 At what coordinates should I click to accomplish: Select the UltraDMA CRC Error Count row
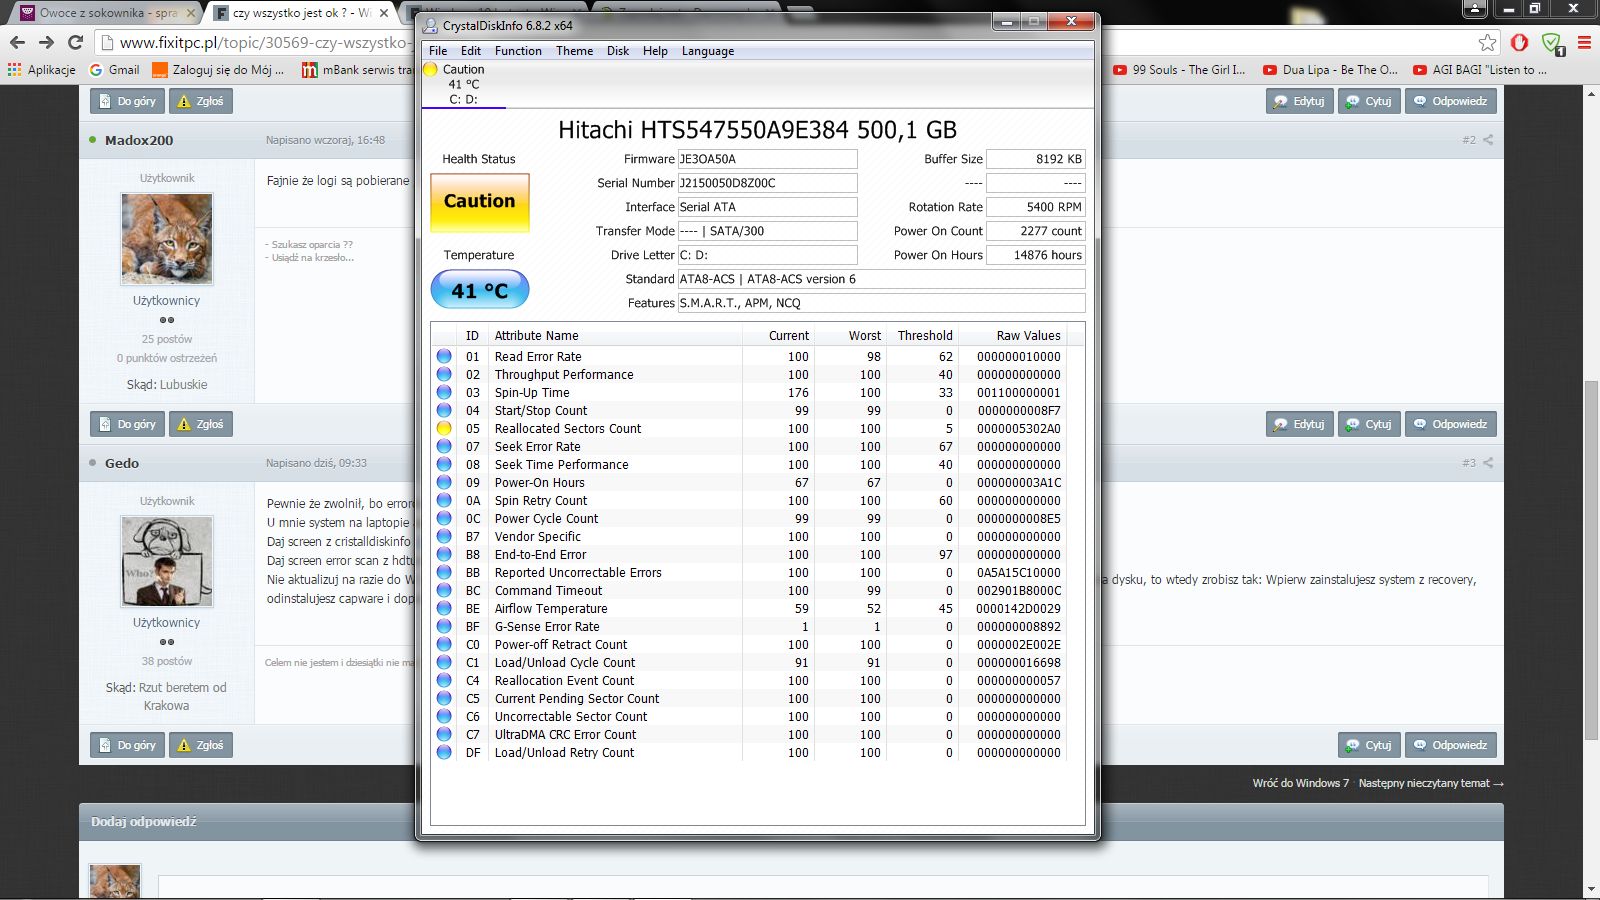click(x=750, y=734)
